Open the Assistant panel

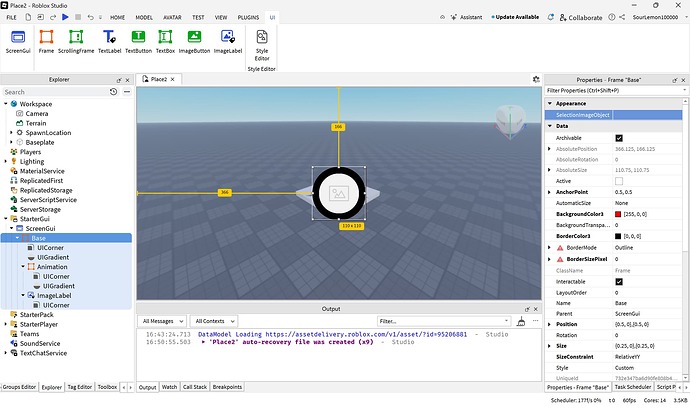[466, 17]
